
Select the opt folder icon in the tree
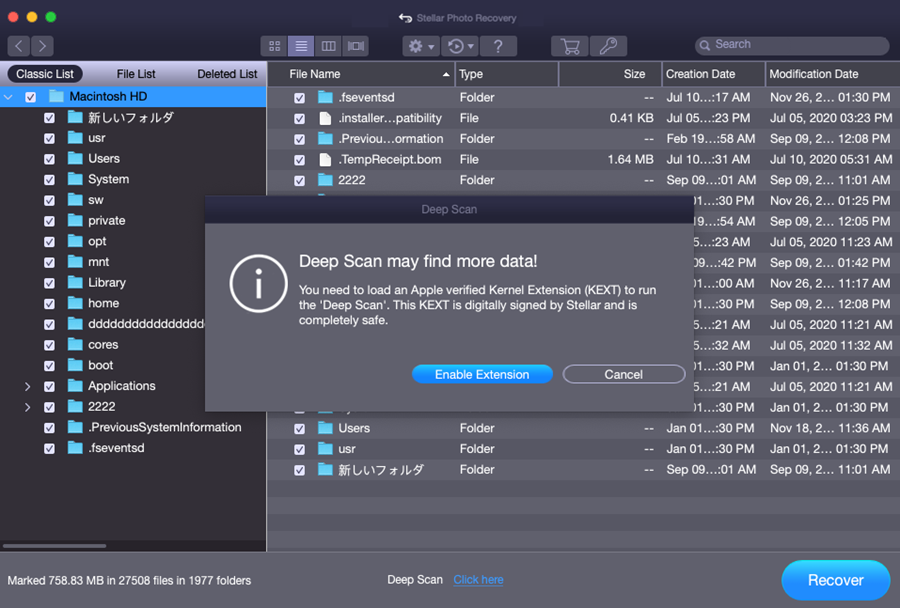[75, 241]
